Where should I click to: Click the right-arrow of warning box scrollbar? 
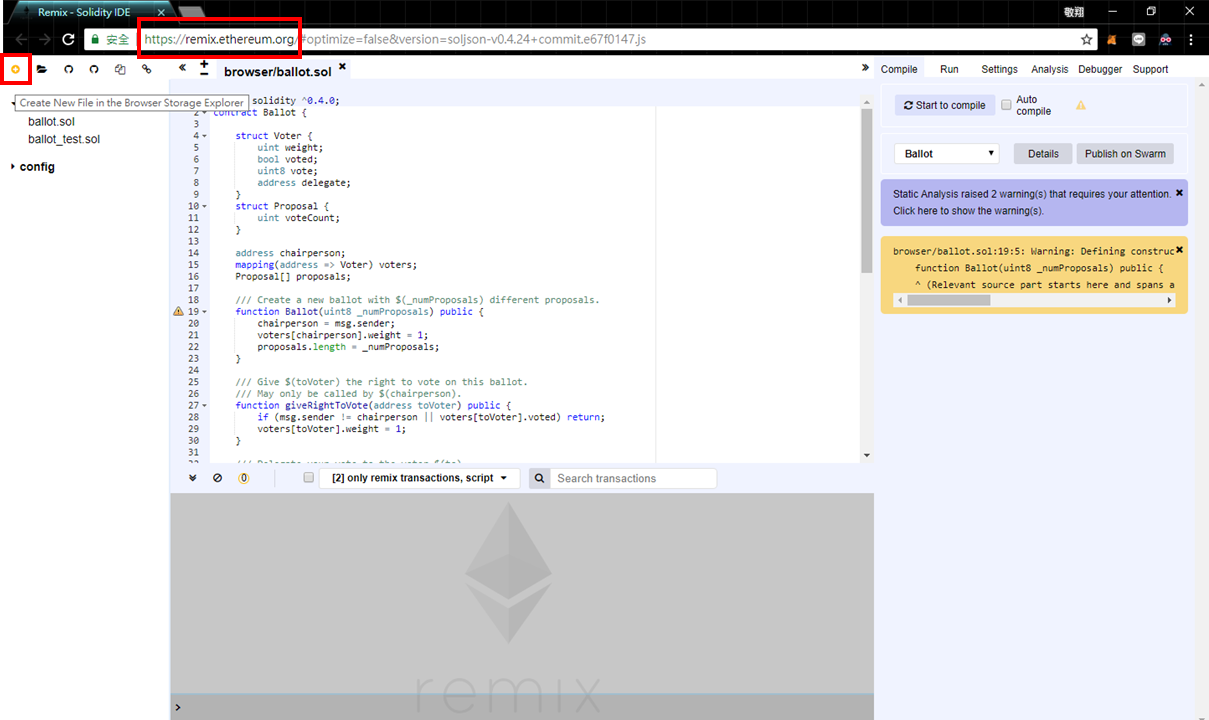tap(1171, 300)
